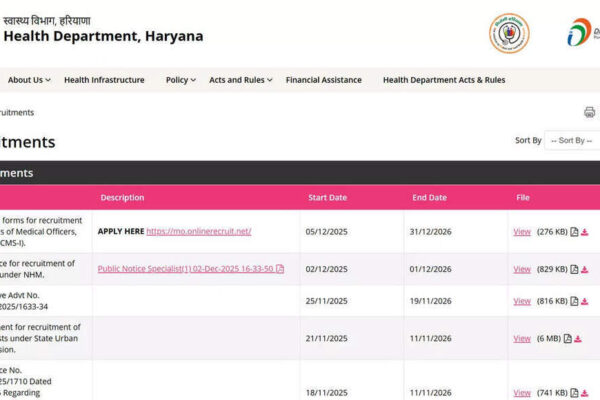Image resolution: width=600 pixels, height=400 pixels.
Task: Open Public Notice Specialist 02-Dec-2025 link
Action: (x=186, y=269)
